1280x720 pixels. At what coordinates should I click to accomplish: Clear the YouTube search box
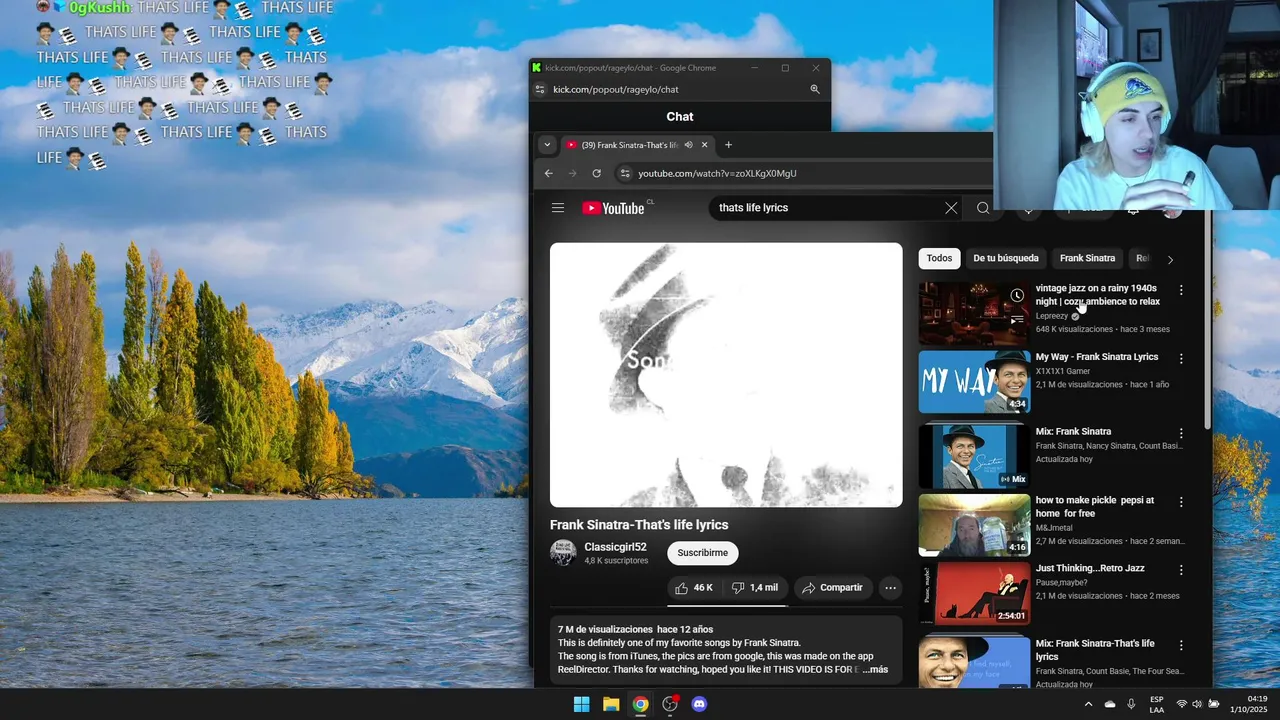[x=951, y=208]
